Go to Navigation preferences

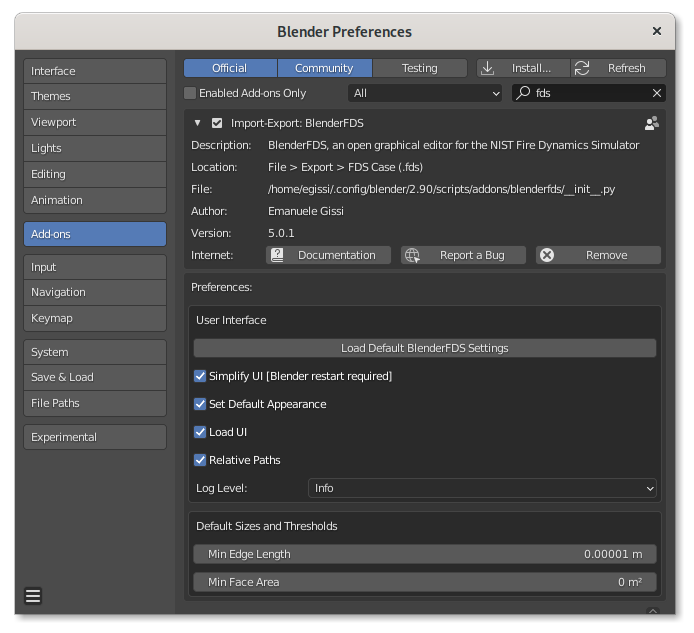(95, 293)
